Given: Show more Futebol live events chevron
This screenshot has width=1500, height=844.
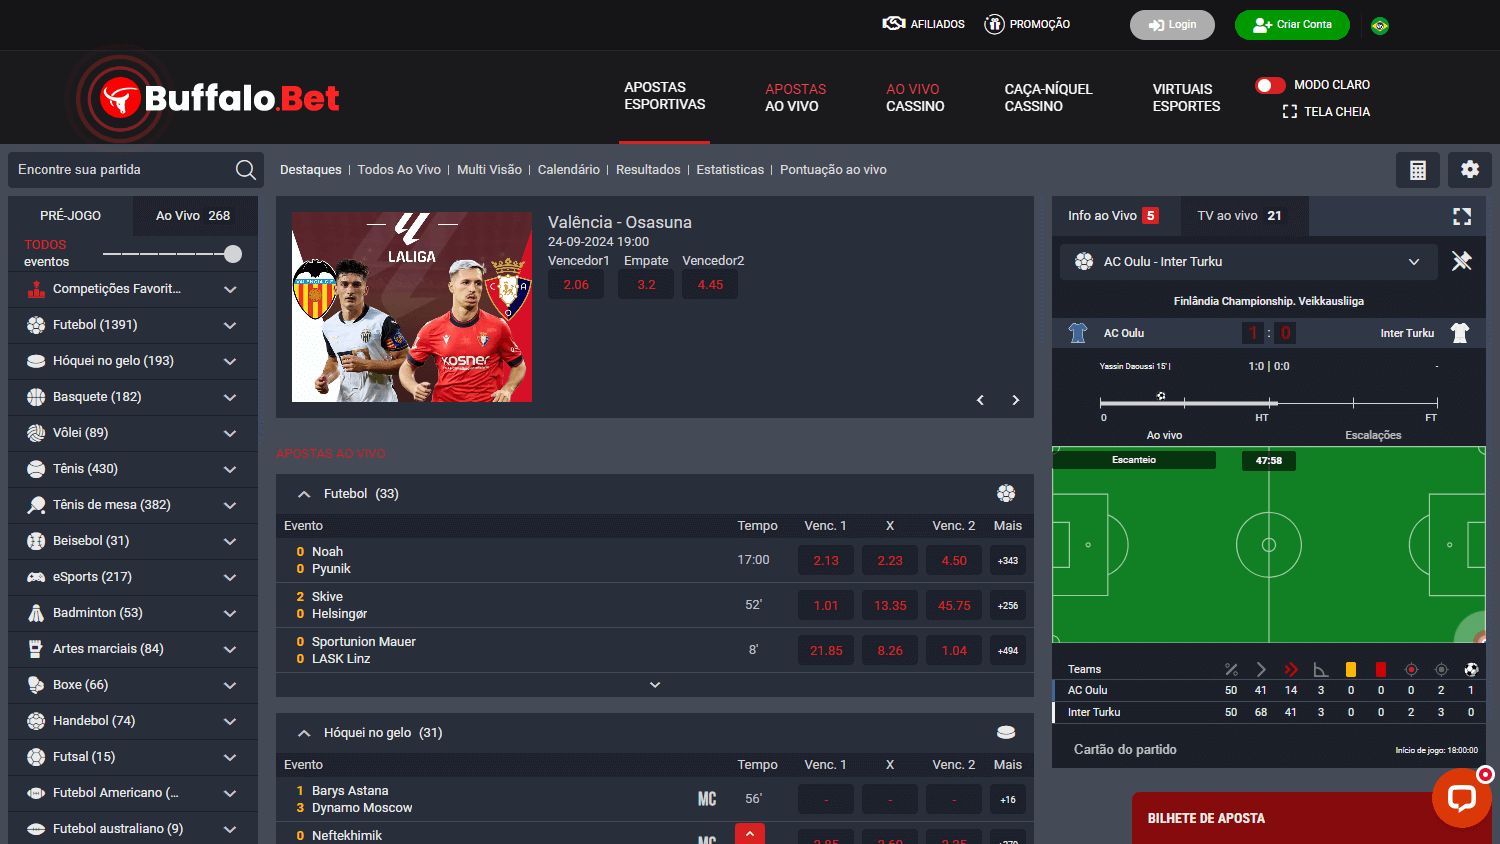Looking at the screenshot, I should [x=655, y=685].
